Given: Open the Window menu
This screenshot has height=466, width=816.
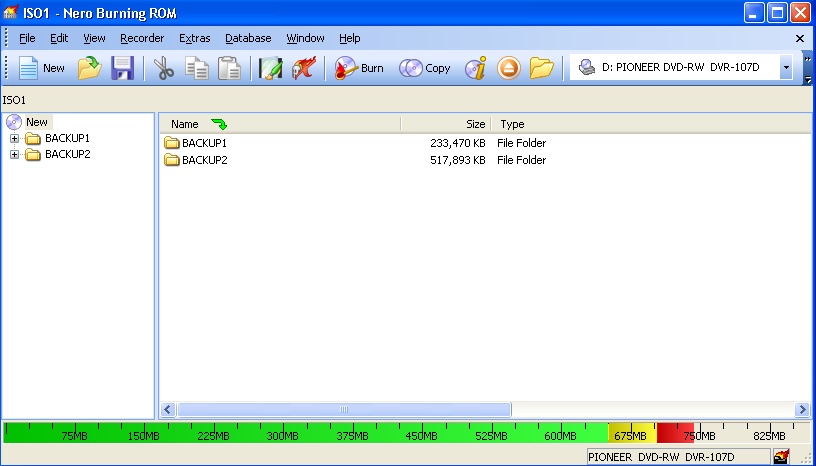Looking at the screenshot, I should (x=305, y=38).
